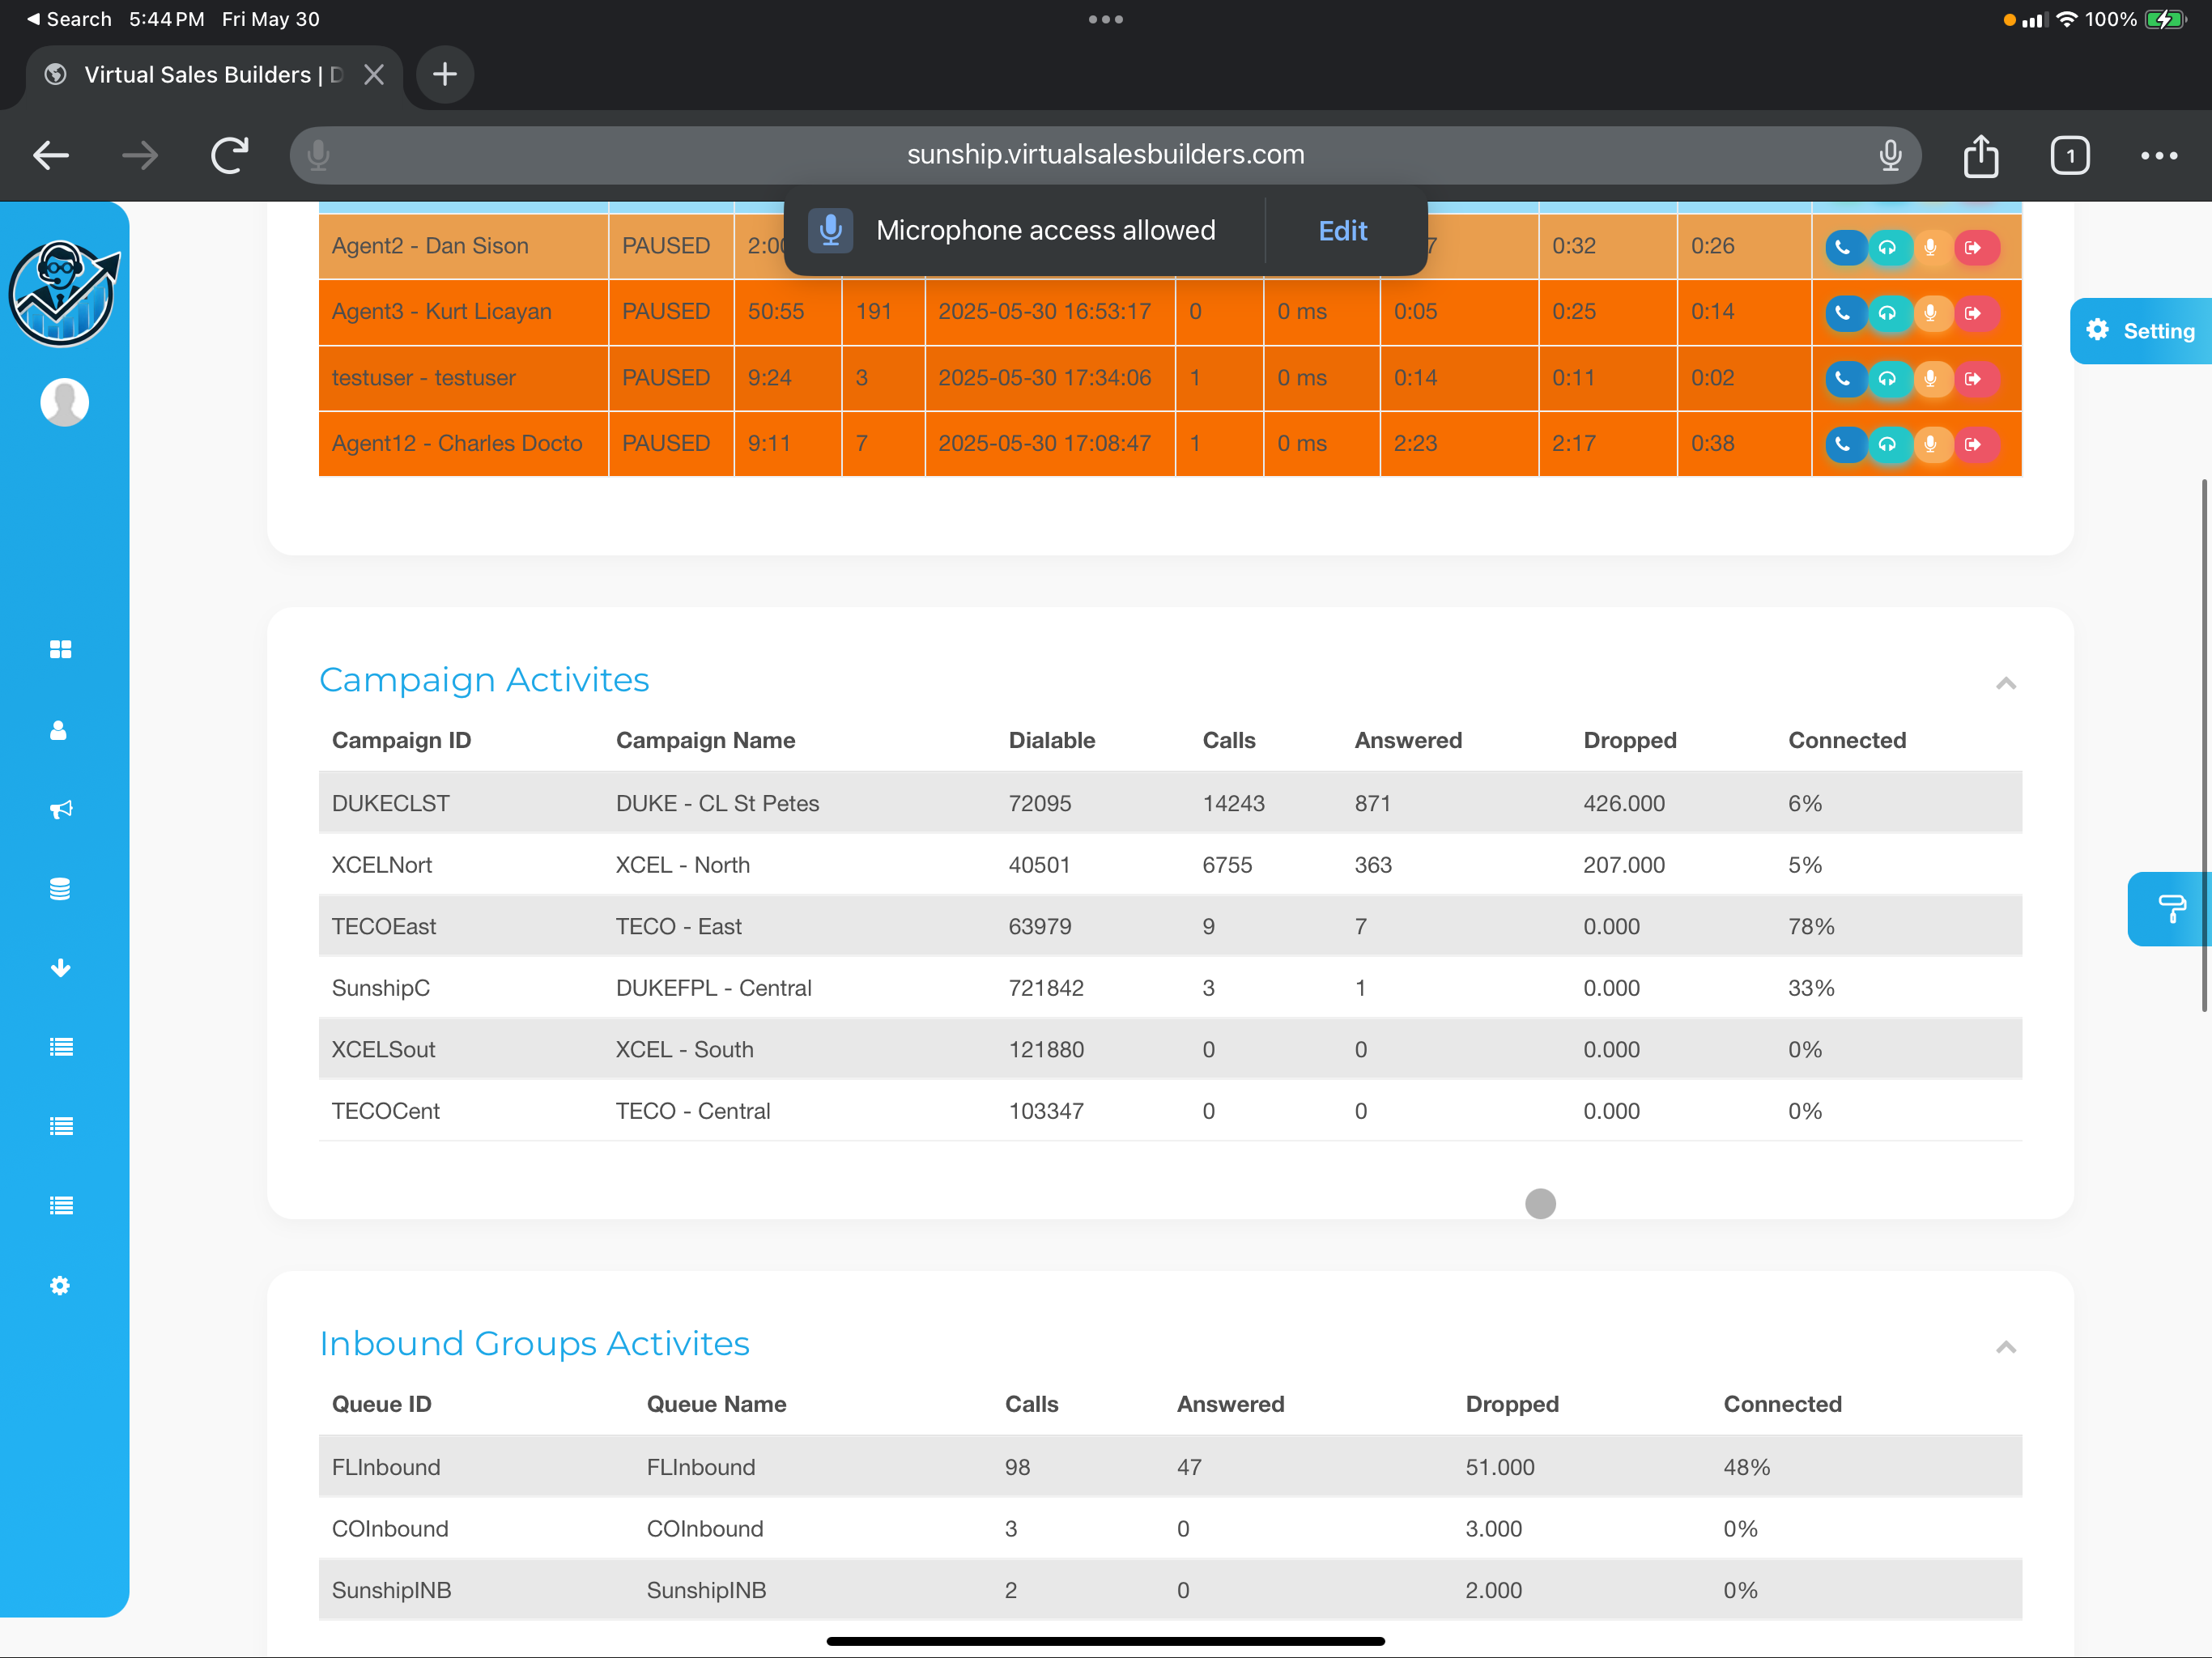2212x1658 pixels.
Task: Select the Virtual Sales Builders browser tab
Action: pos(200,75)
